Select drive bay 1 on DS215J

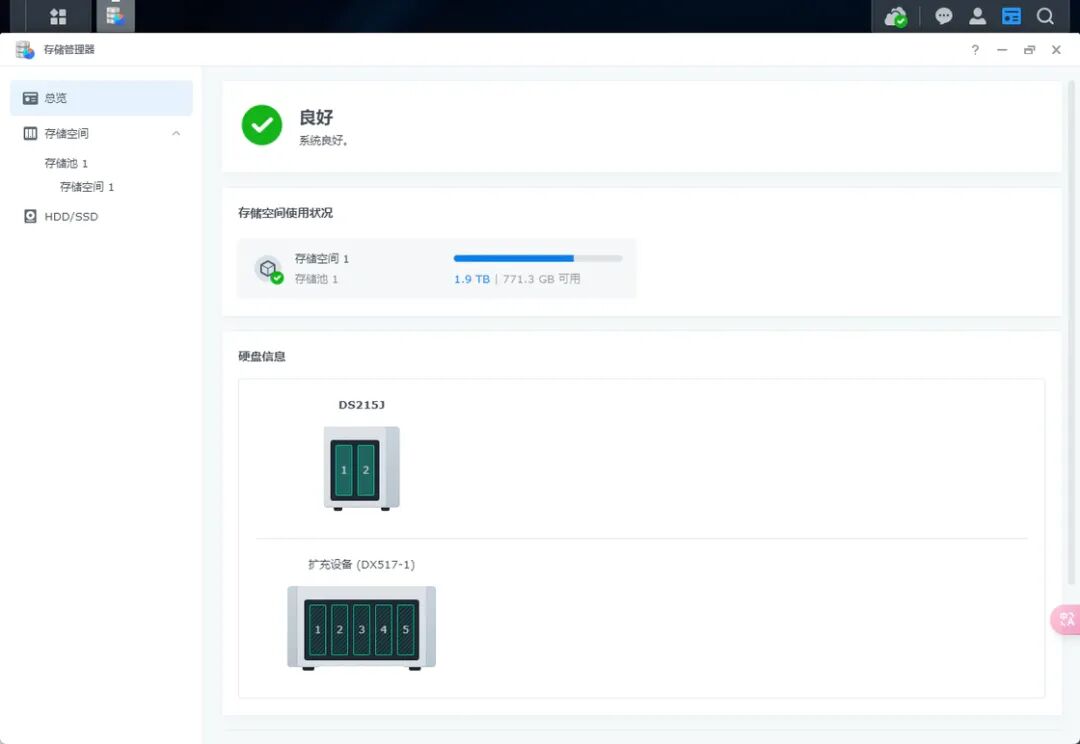[x=344, y=470]
